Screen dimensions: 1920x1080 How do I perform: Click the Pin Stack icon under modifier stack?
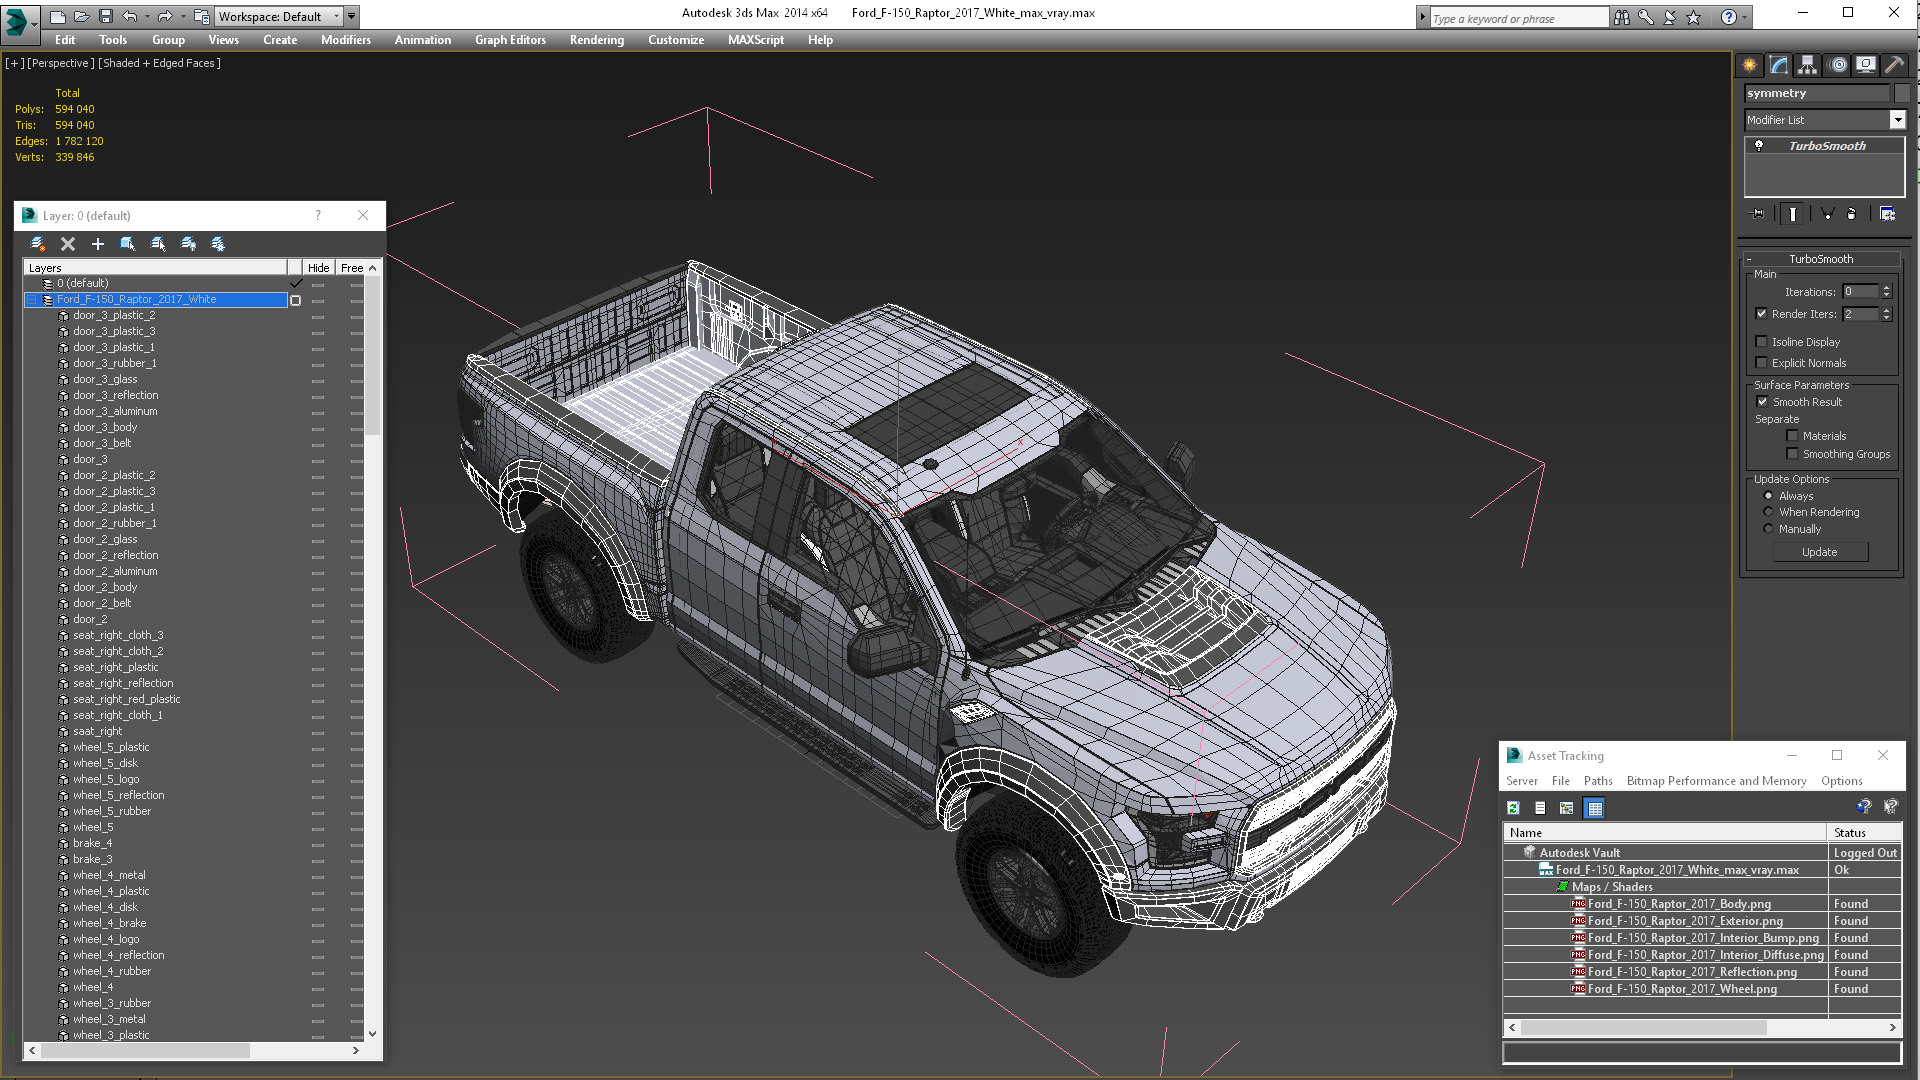click(x=1758, y=214)
